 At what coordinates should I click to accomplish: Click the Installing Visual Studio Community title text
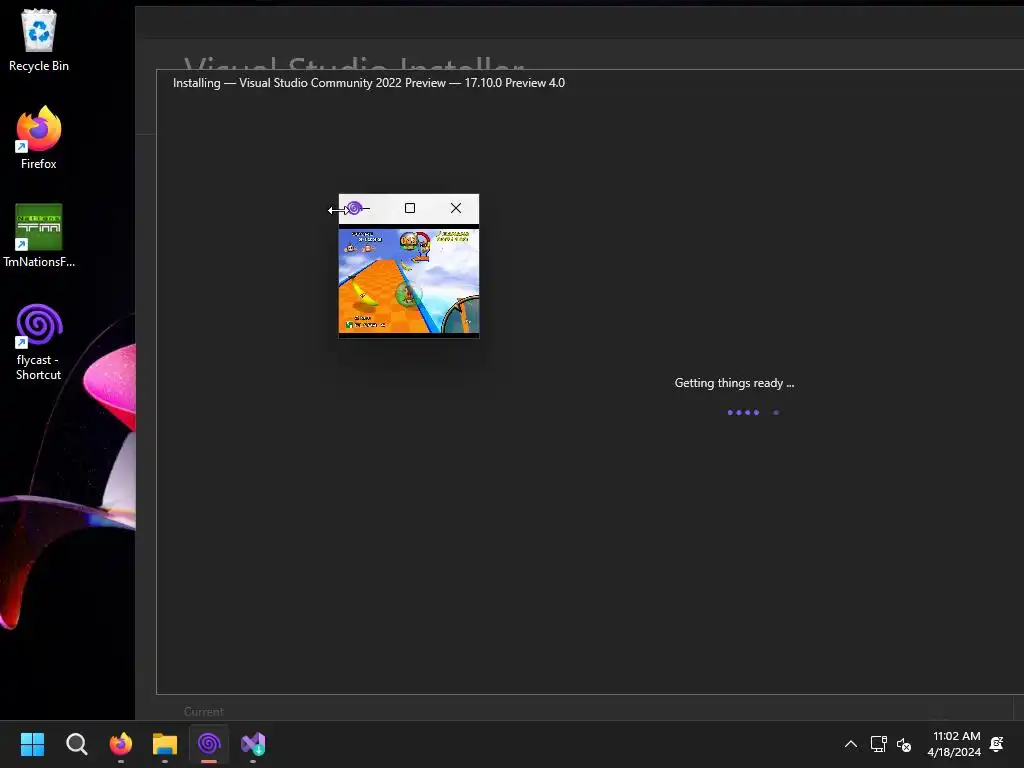[x=368, y=83]
